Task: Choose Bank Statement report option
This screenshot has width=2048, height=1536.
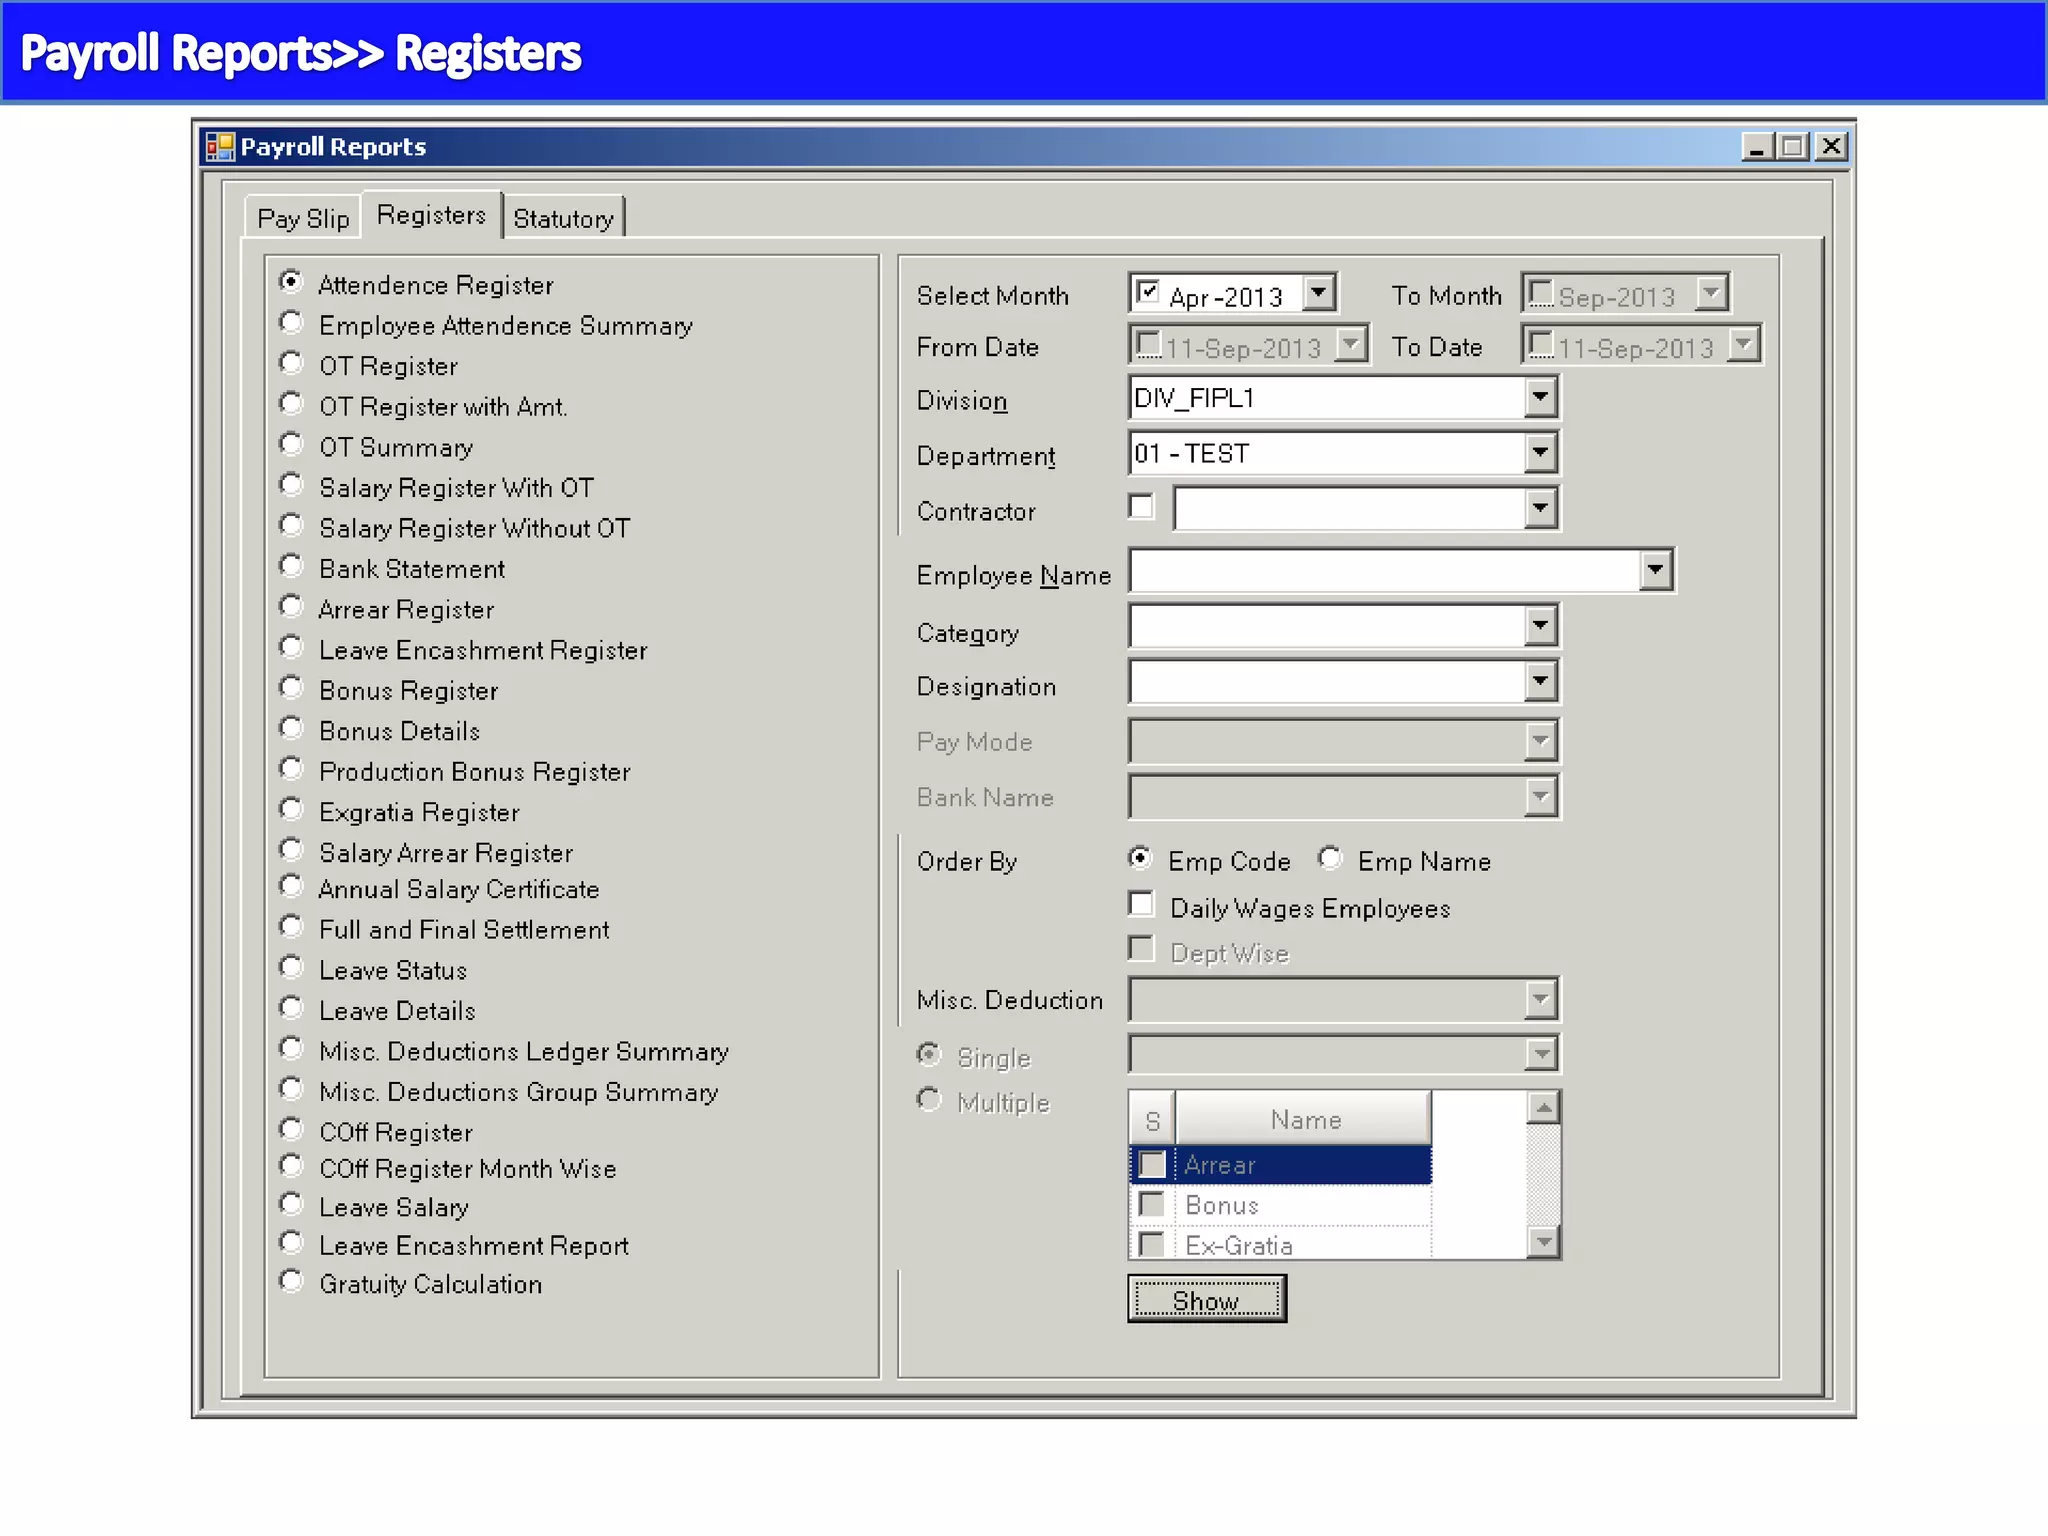Action: [291, 566]
